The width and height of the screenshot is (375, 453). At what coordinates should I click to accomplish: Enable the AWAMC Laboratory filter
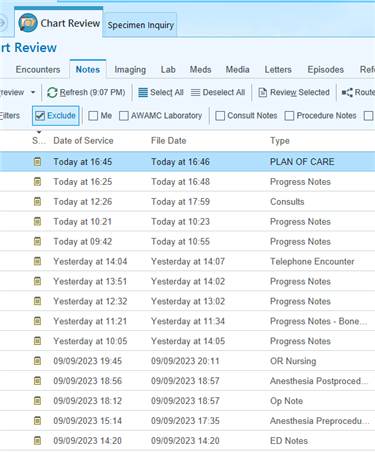point(124,116)
